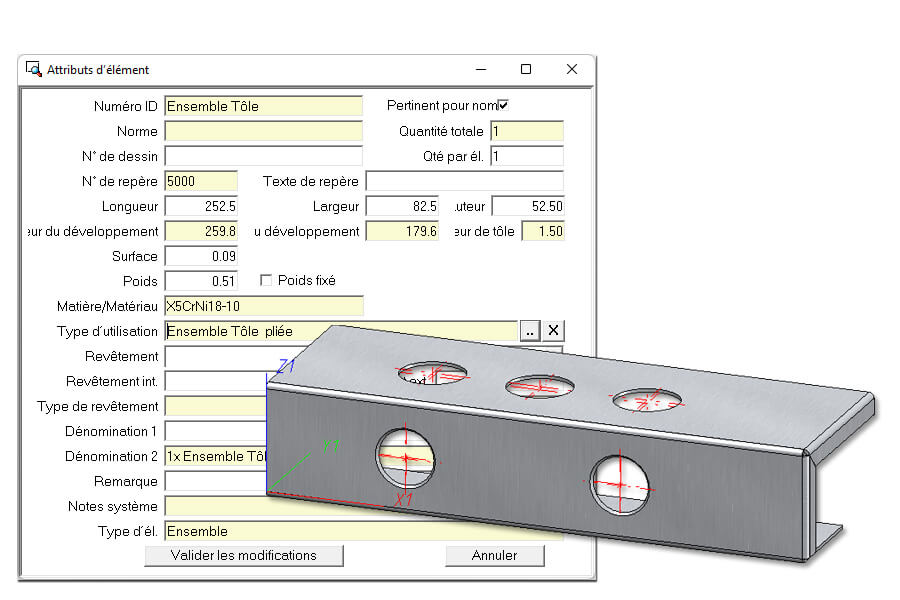The width and height of the screenshot is (900, 600).
Task: Click Valider les modifications button
Action: pyautogui.click(x=244, y=556)
